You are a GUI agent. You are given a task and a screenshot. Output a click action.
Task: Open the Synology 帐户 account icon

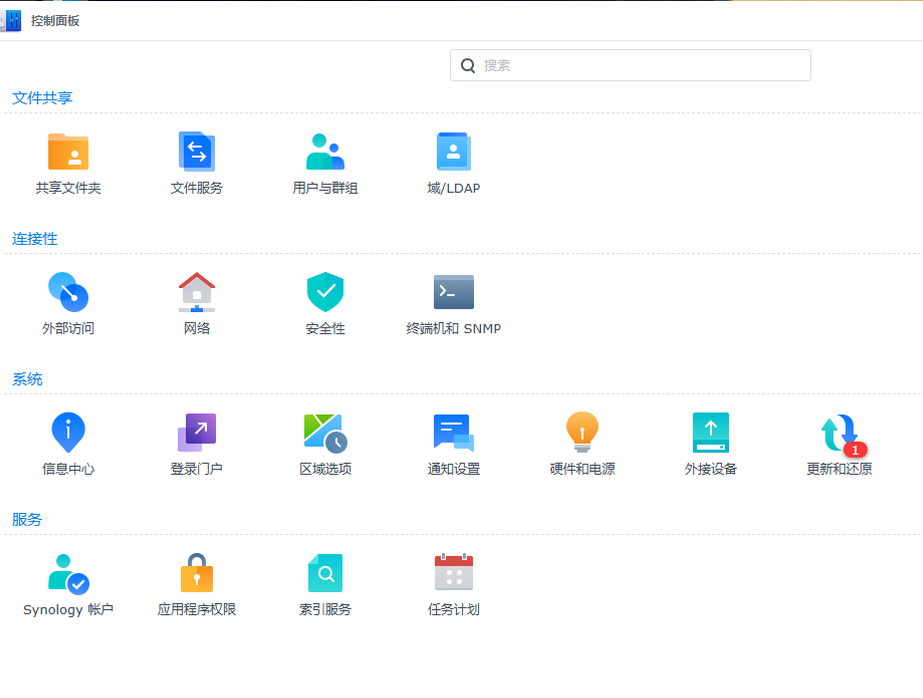[x=68, y=573]
